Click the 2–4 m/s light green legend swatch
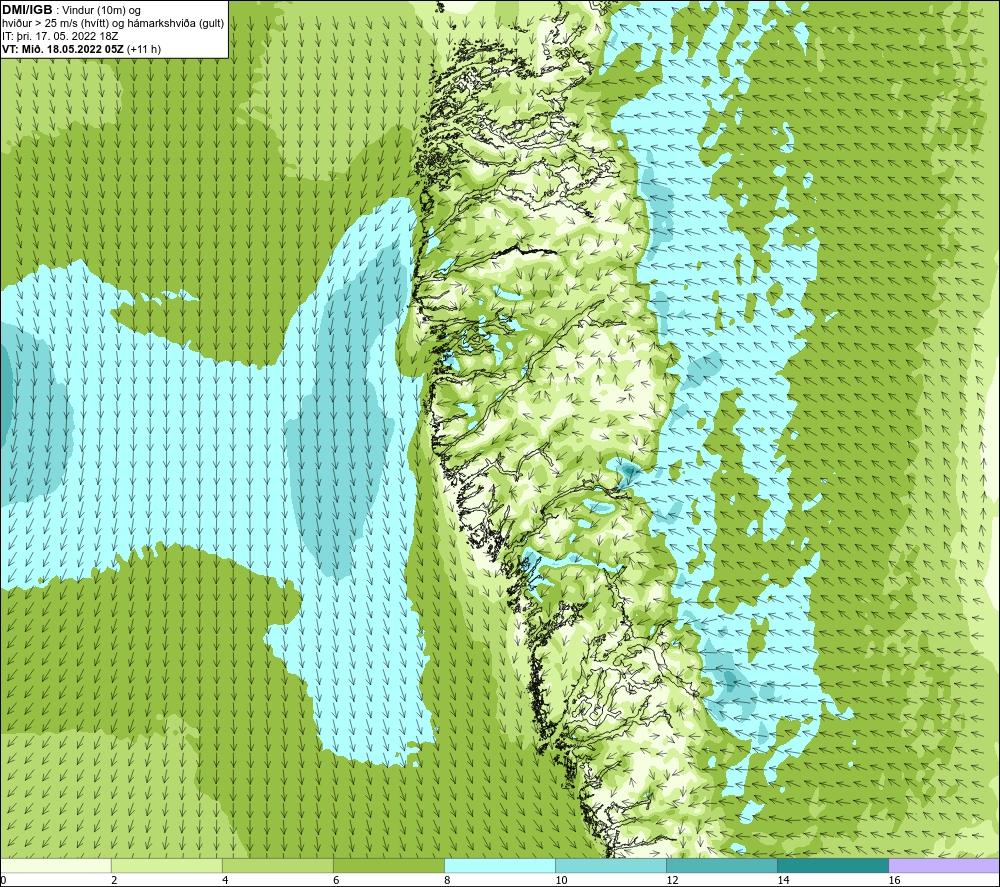 [x=167, y=866]
